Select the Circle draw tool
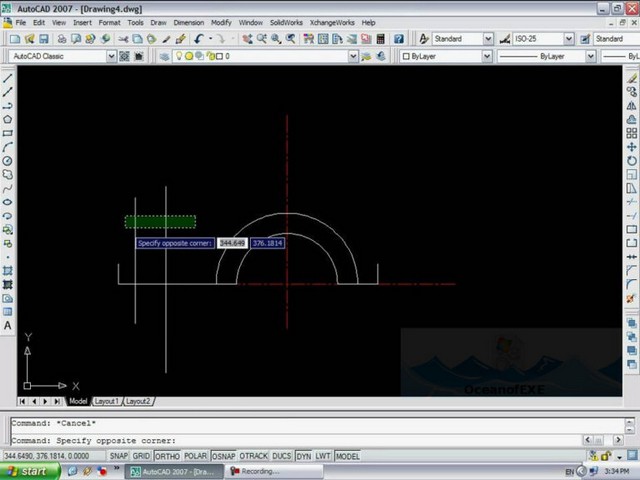640x480 pixels. click(x=7, y=161)
